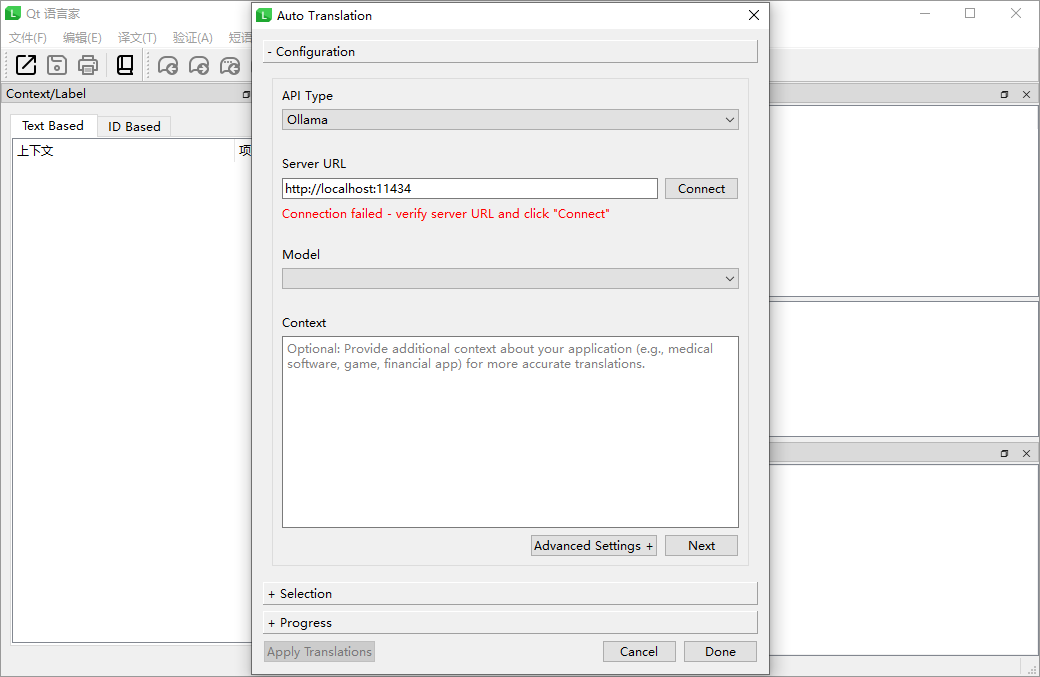Screen dimensions: 1040x677
Task: Click the "API Type" label
Action: [307, 95]
